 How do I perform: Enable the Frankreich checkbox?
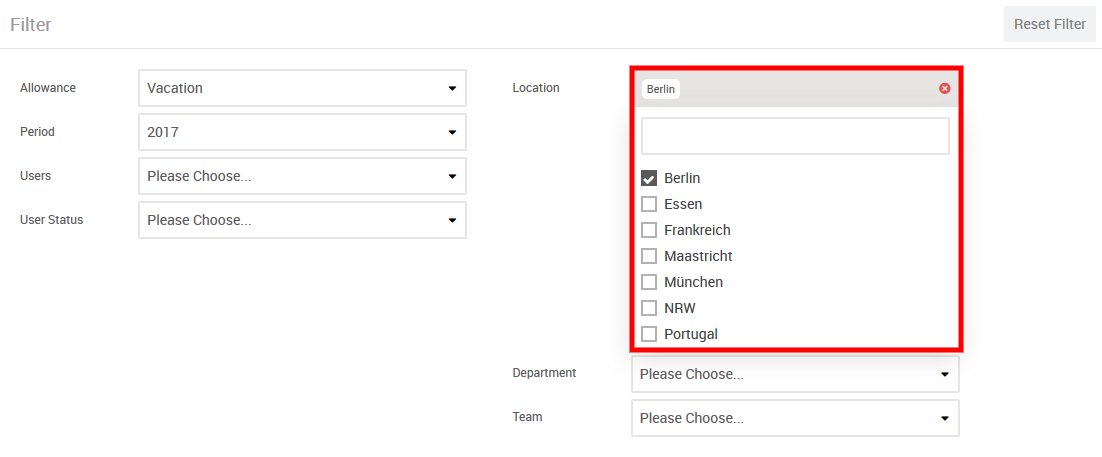click(649, 230)
